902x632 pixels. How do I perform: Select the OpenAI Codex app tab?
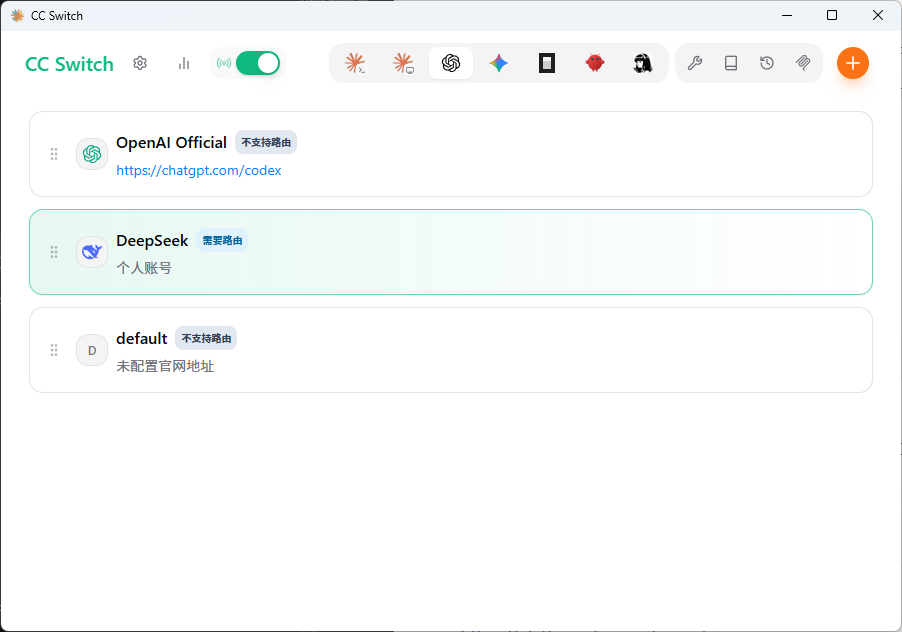click(x=451, y=63)
